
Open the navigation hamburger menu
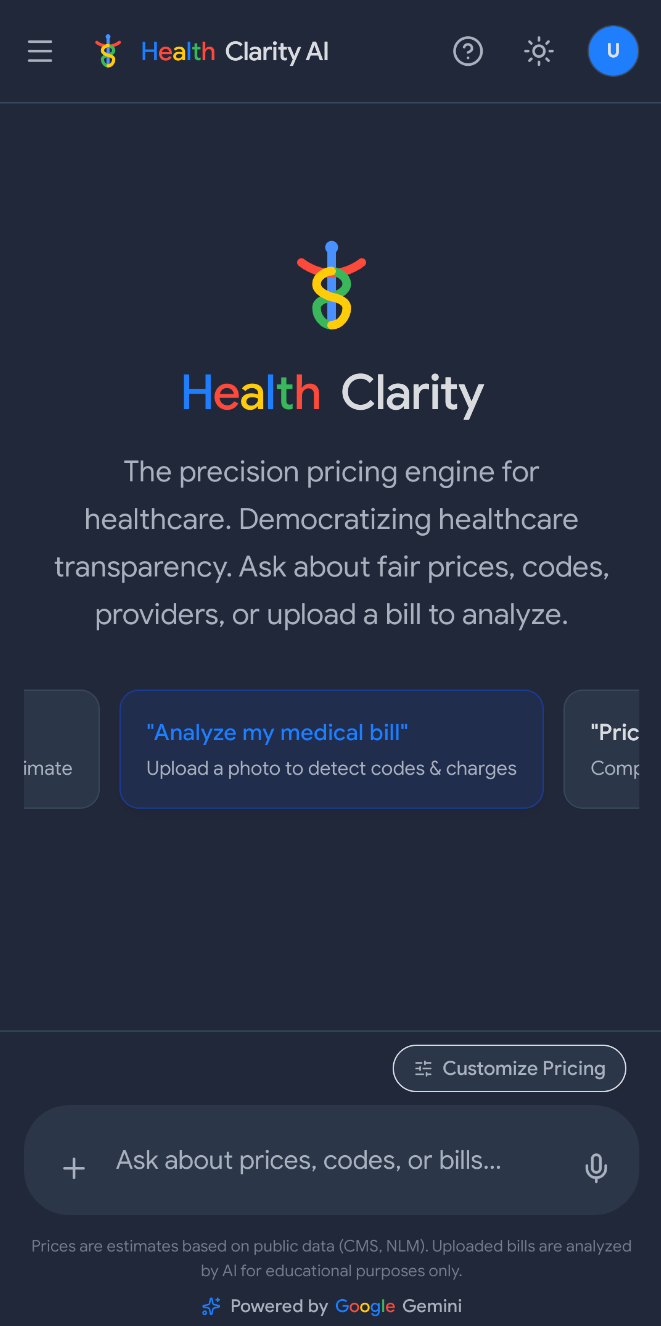pyautogui.click(x=40, y=51)
